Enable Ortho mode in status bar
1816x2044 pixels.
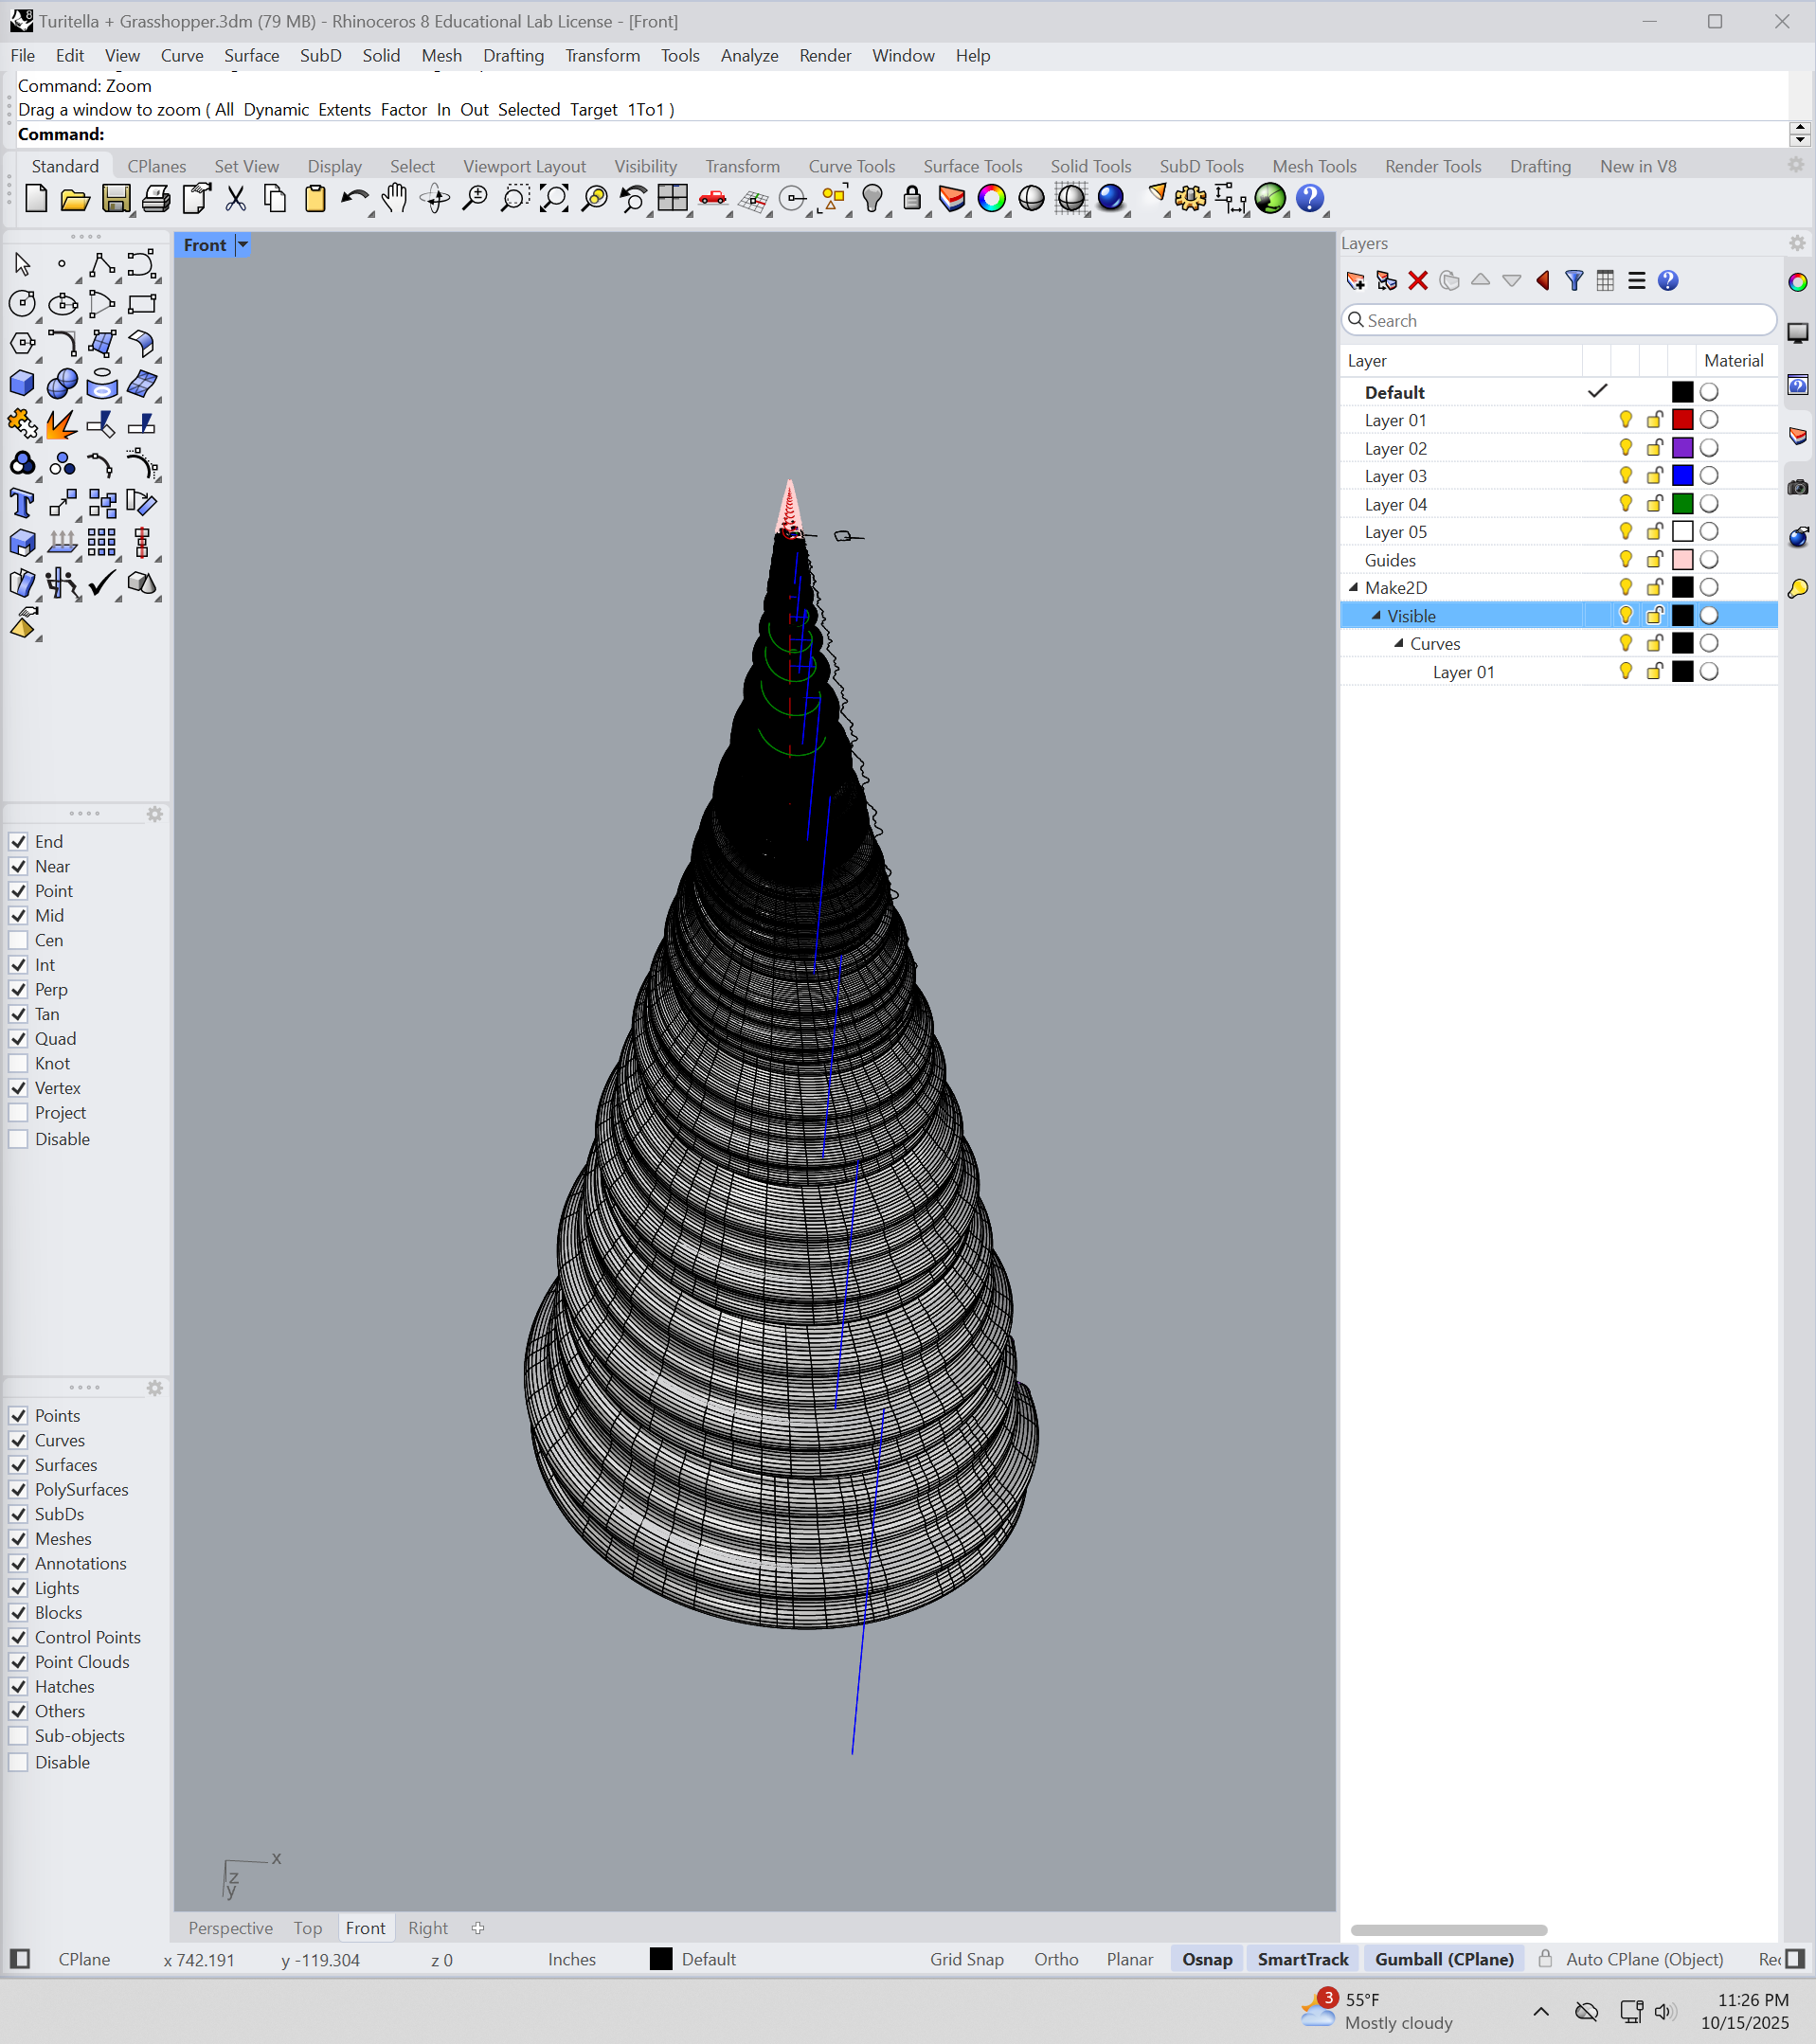(x=1056, y=1959)
